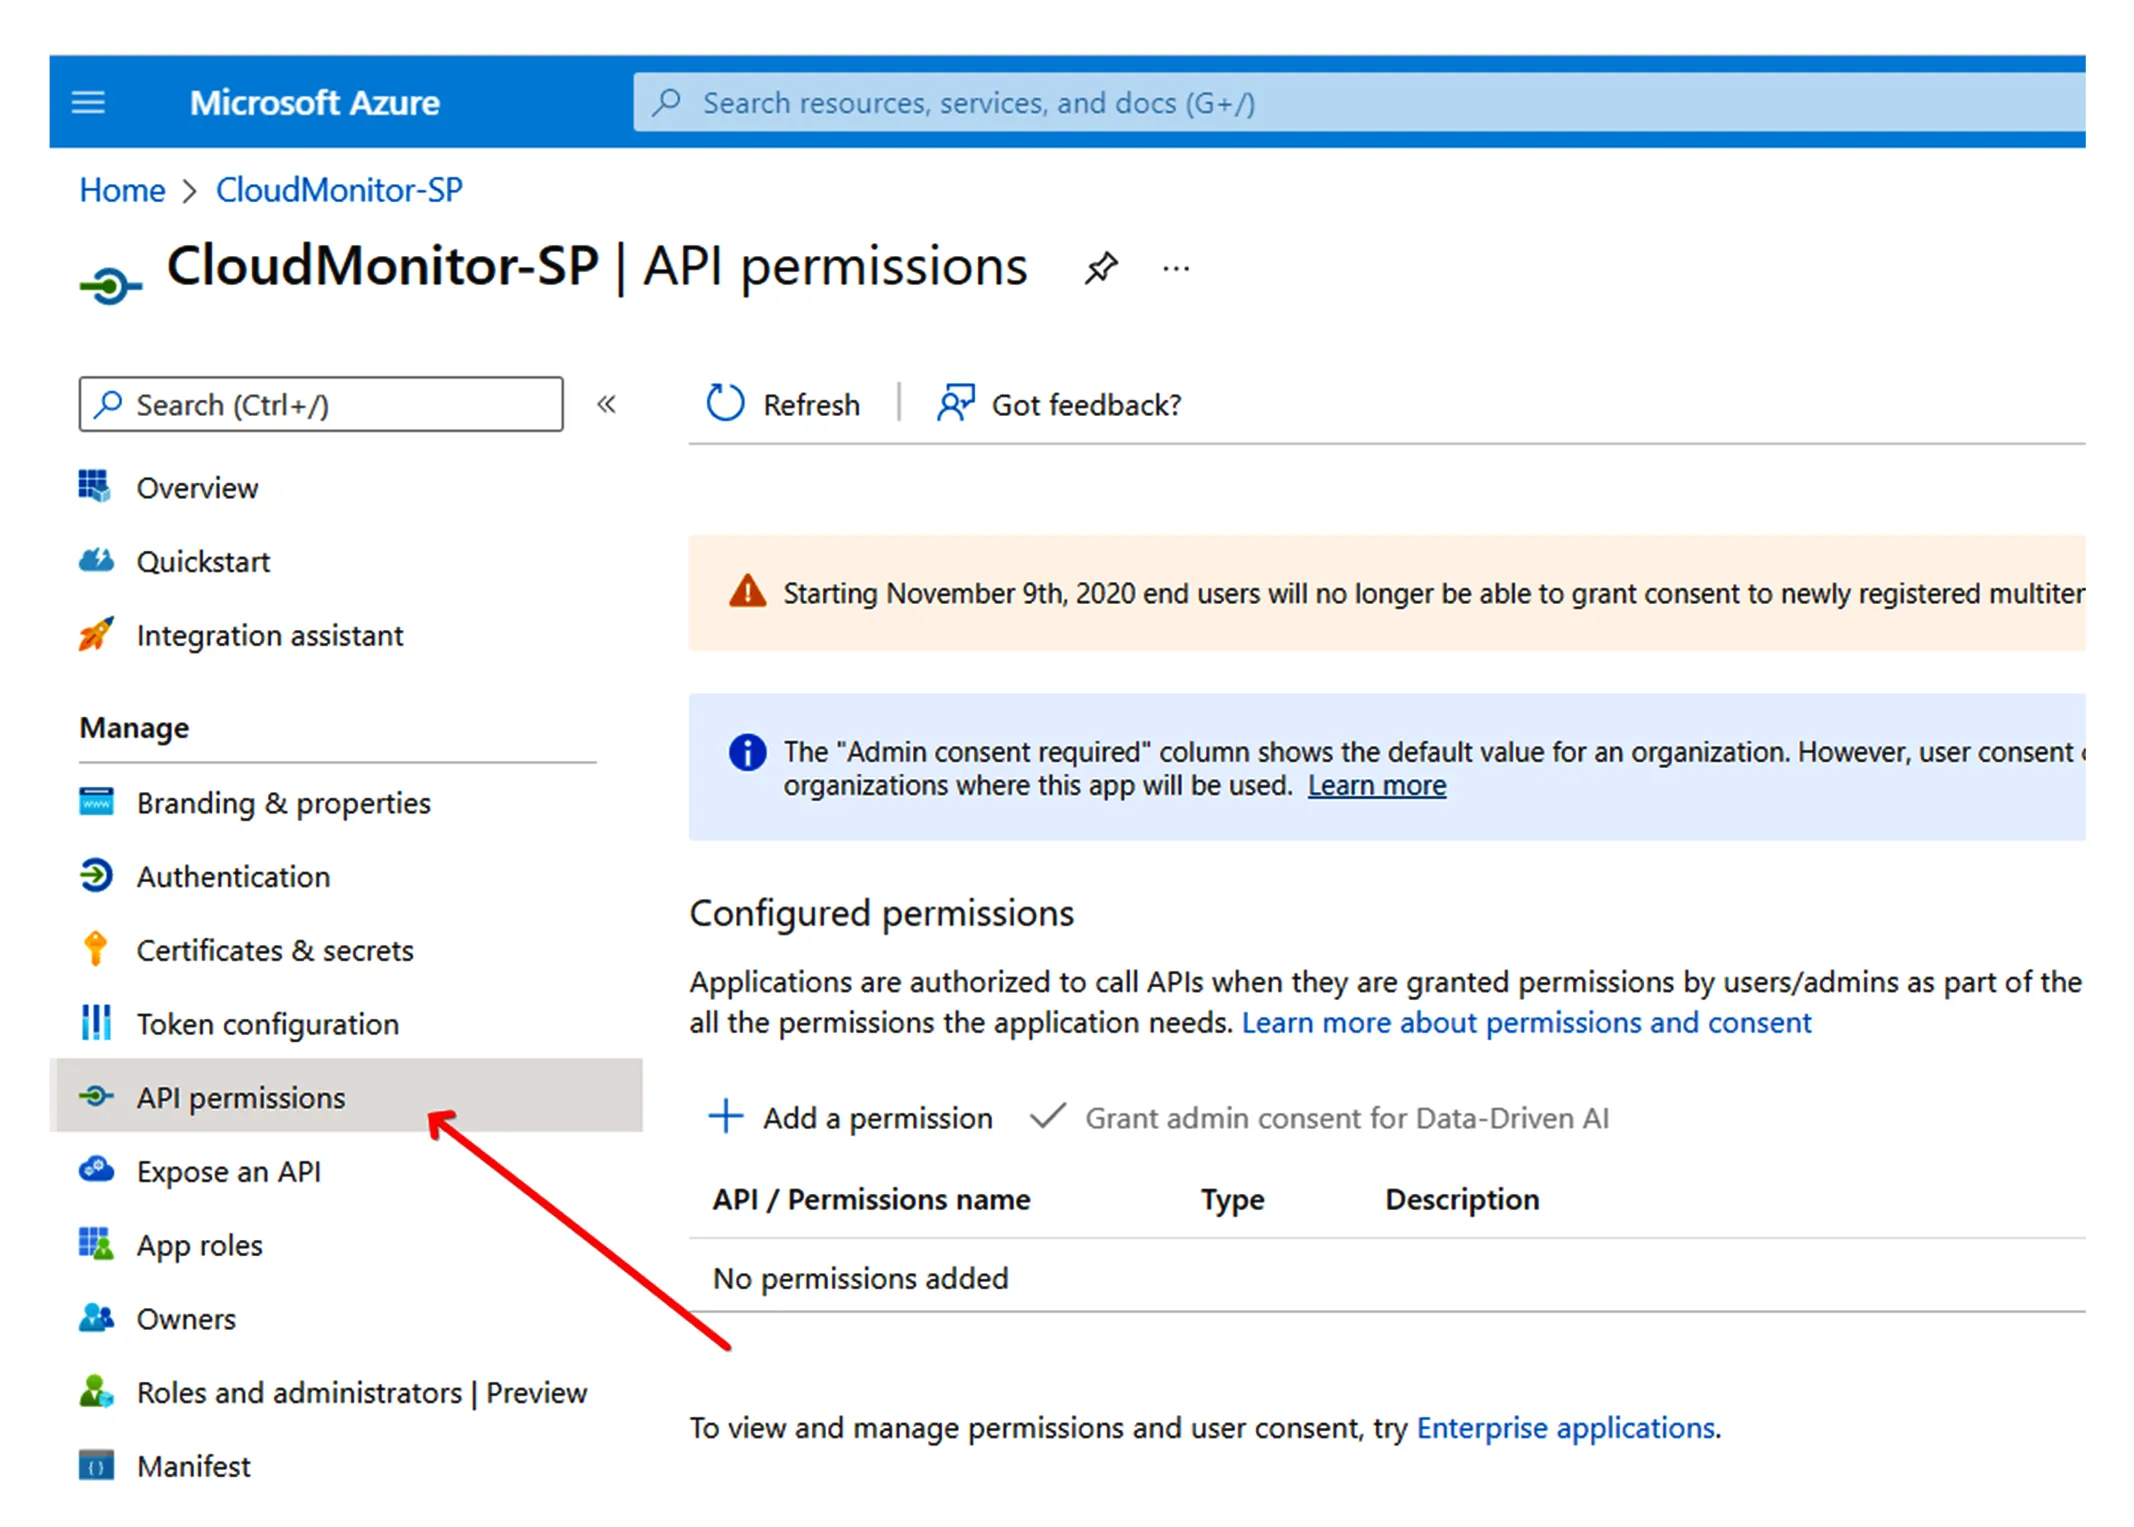Open Branding & properties

coord(284,803)
